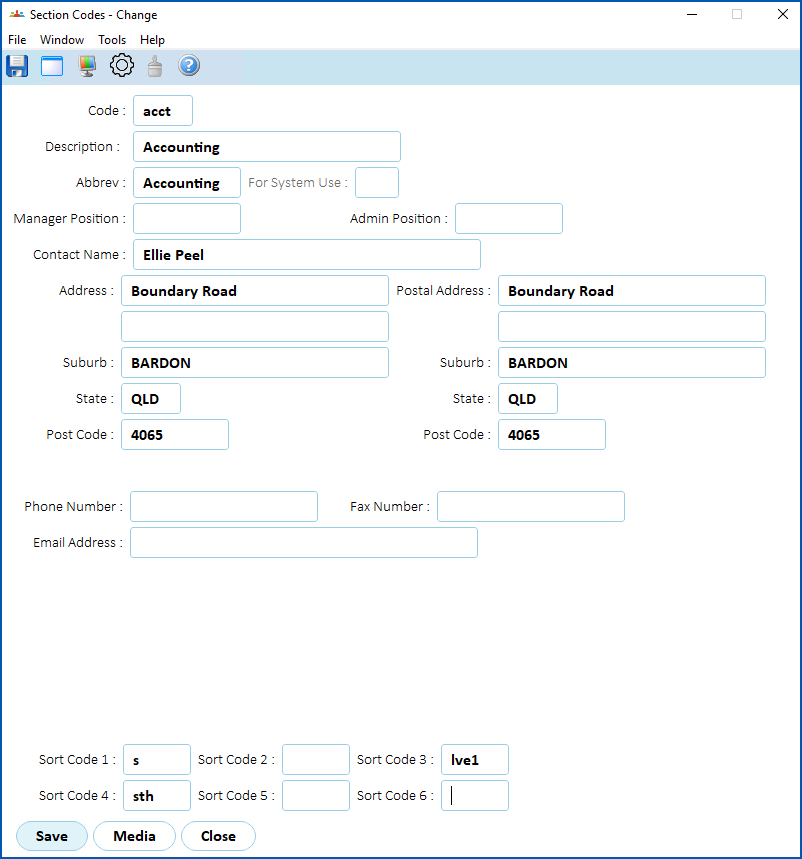This screenshot has width=802, height=859.
Task: Click the Code field containing acct
Action: pyautogui.click(x=163, y=111)
